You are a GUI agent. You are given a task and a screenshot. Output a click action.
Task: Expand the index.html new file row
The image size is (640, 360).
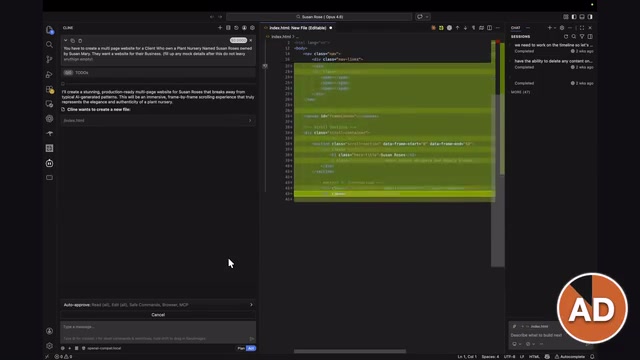point(158,120)
